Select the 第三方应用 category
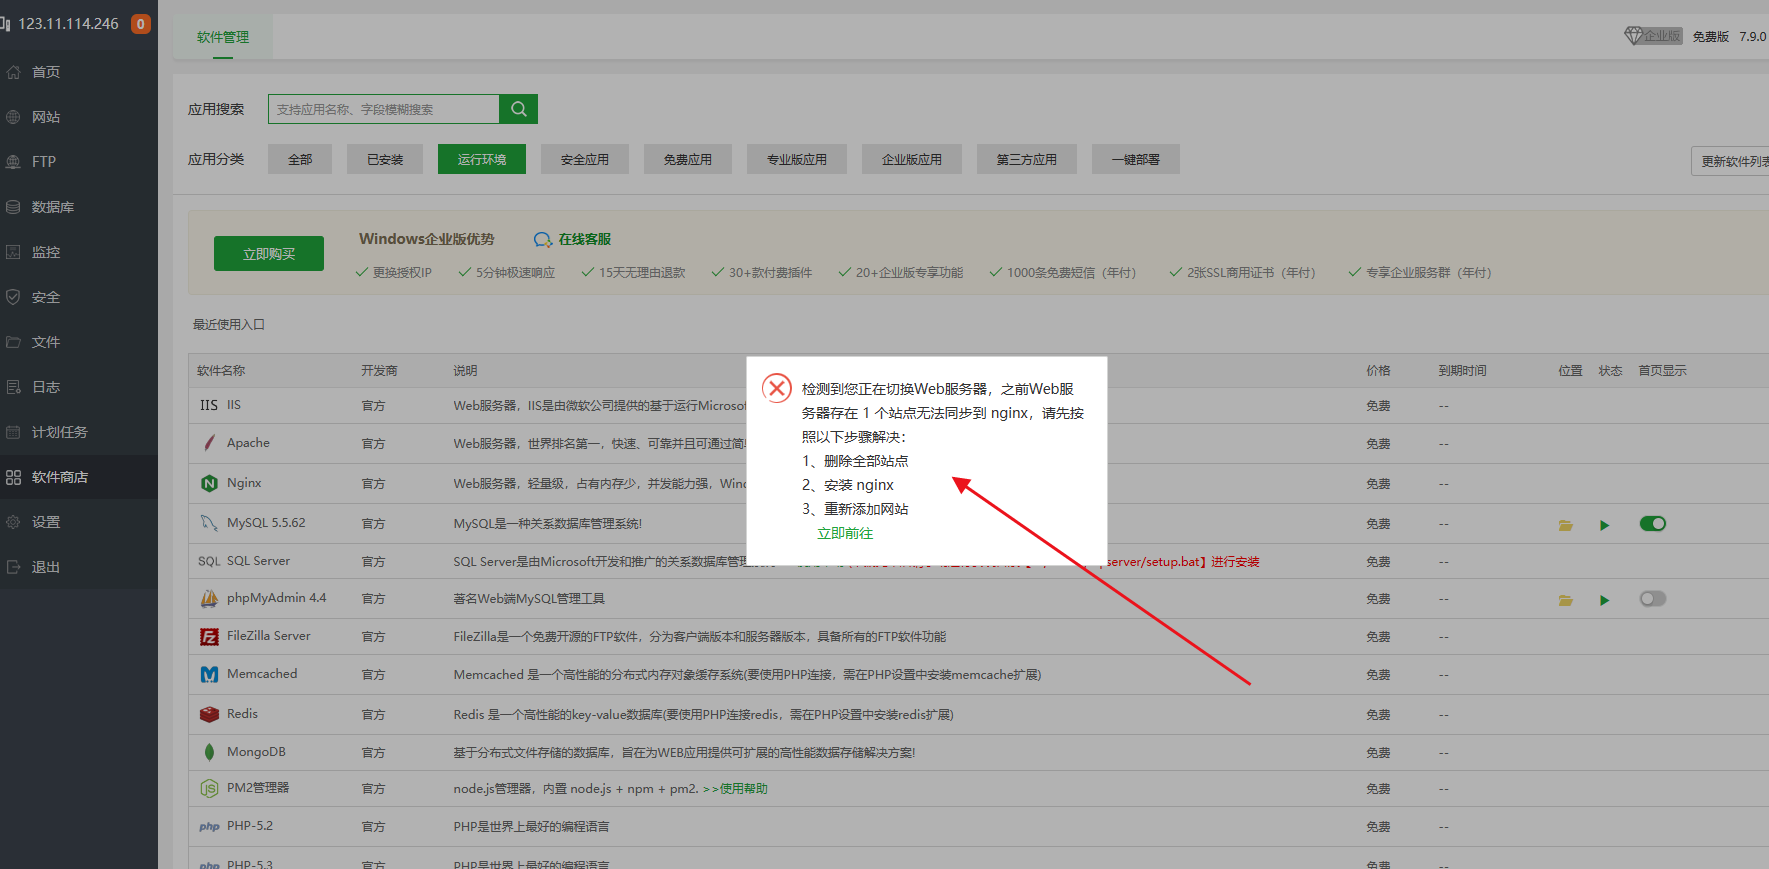The width and height of the screenshot is (1769, 869). click(1027, 159)
